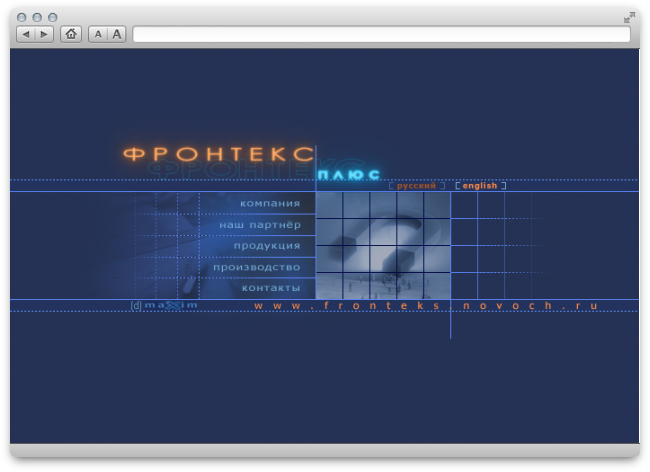
Task: Click the central gridded product image
Action: click(382, 245)
